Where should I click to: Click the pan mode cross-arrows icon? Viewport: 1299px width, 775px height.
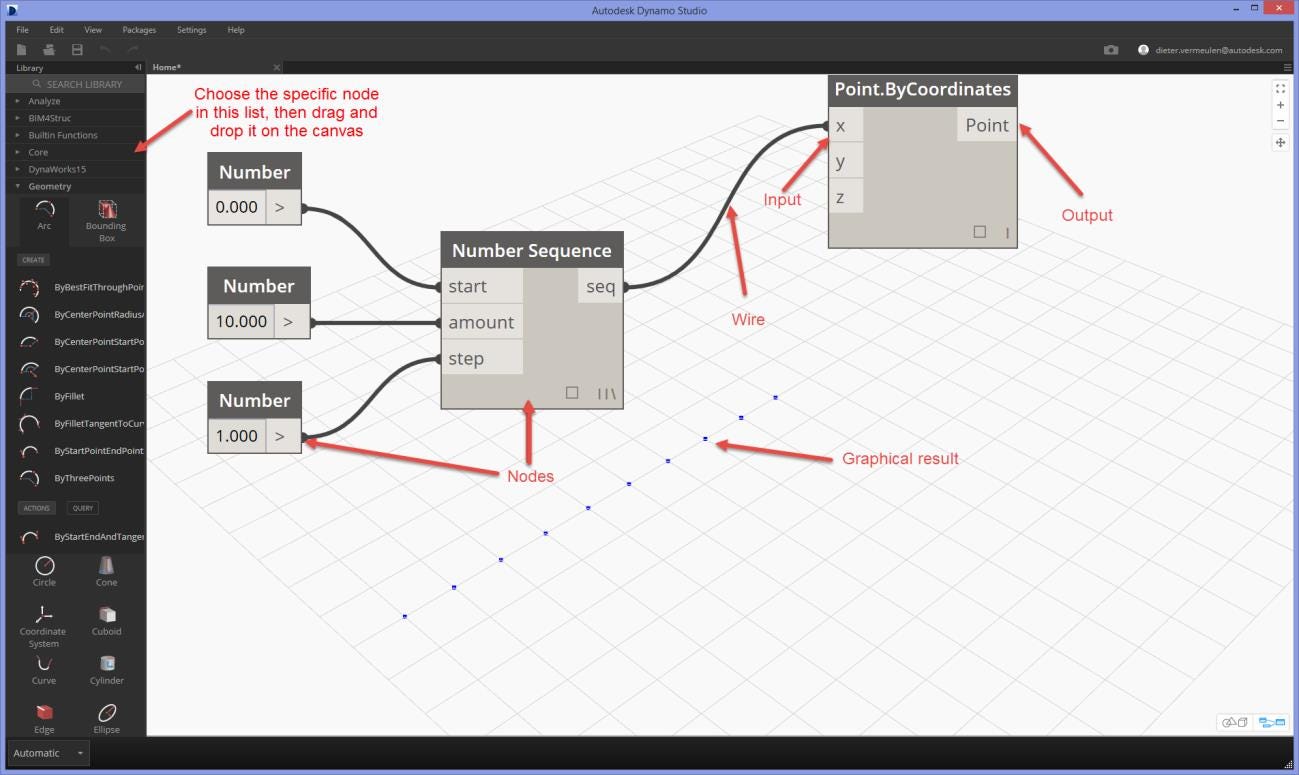[1280, 143]
